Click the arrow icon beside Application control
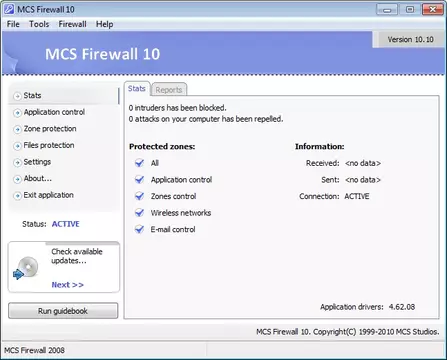The height and width of the screenshot is (360, 447). (x=17, y=113)
